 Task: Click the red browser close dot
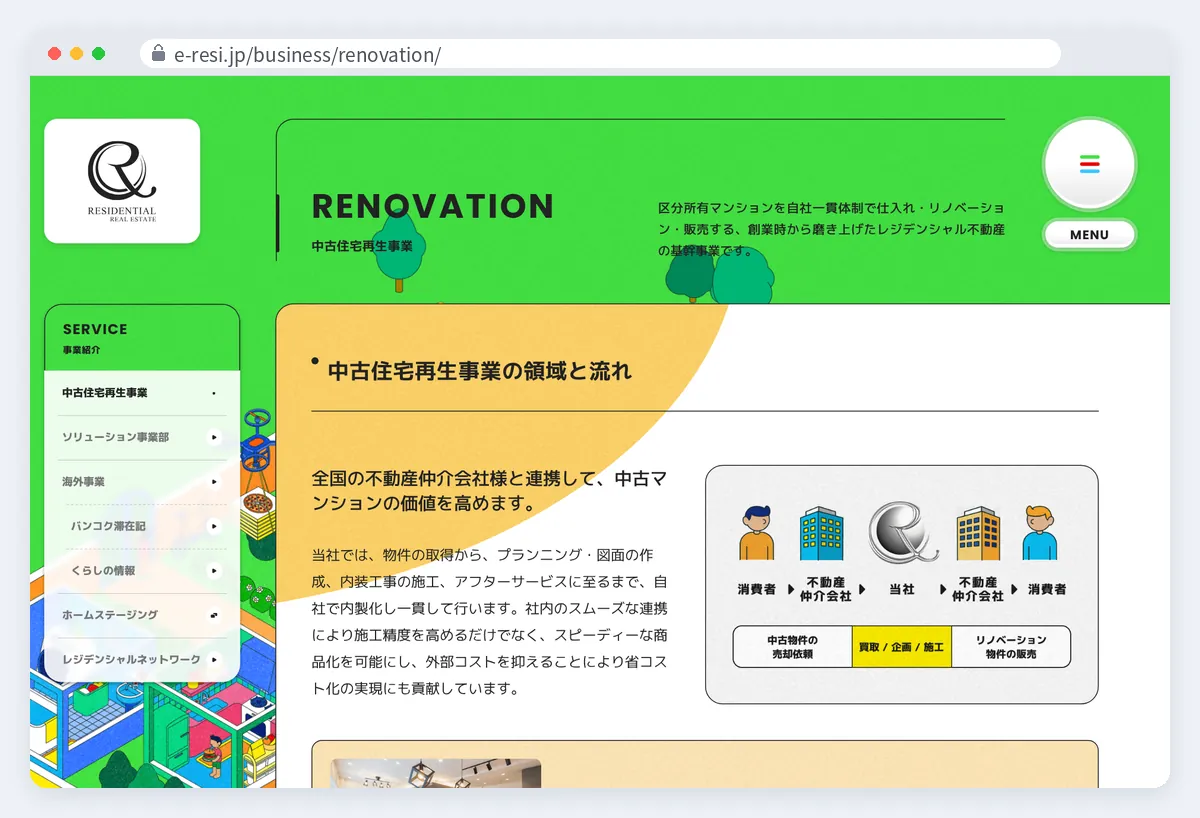(x=54, y=54)
